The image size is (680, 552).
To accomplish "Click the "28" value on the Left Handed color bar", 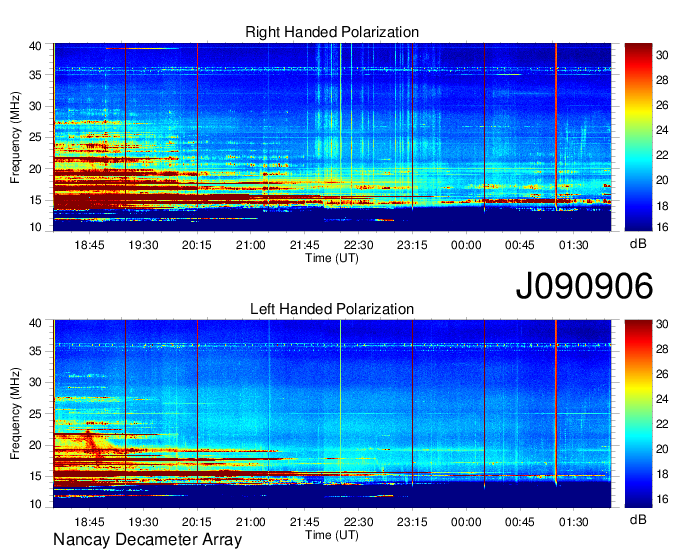I will (662, 349).
